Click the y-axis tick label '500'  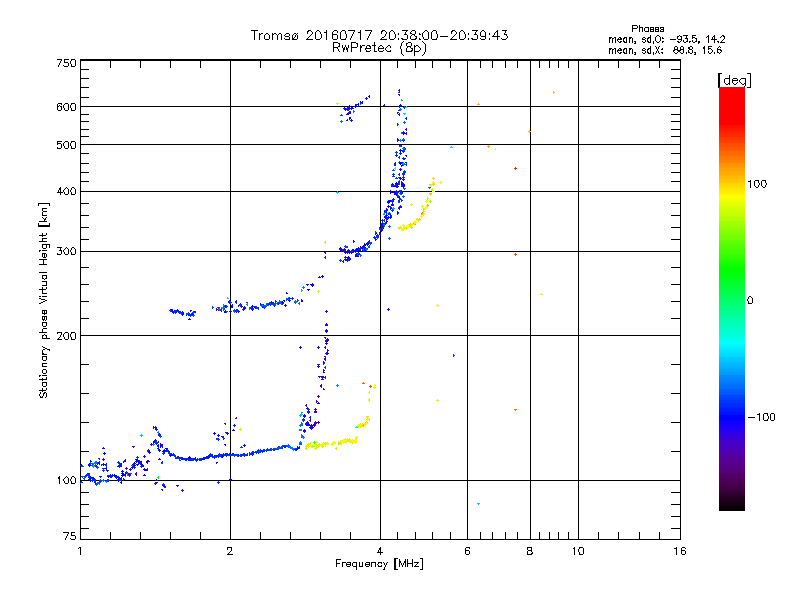click(66, 145)
